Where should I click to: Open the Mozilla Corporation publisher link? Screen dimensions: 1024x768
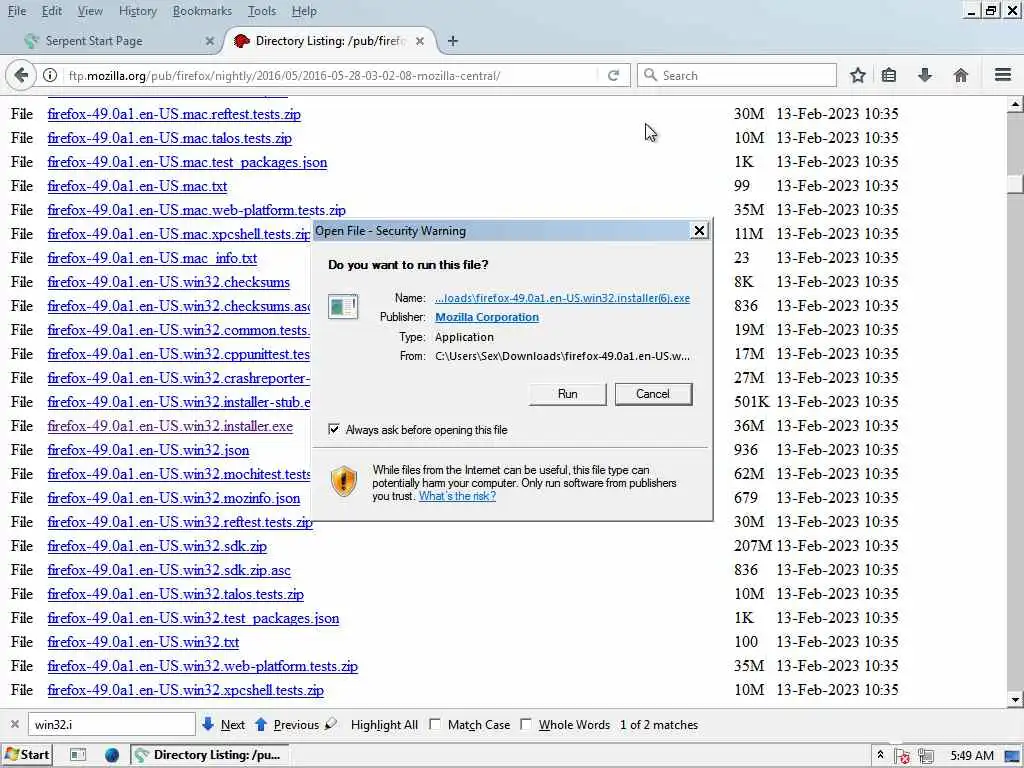tap(487, 317)
